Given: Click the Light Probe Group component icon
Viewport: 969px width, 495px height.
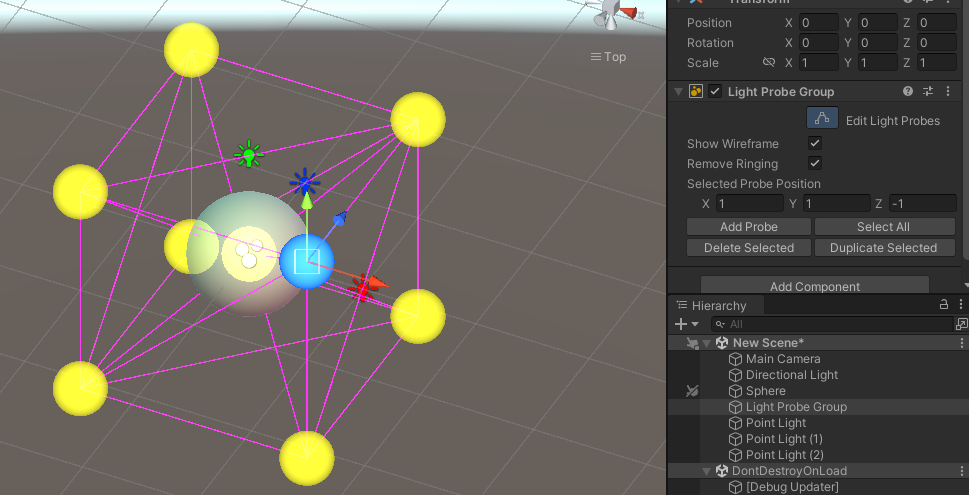Looking at the screenshot, I should click(x=696, y=91).
